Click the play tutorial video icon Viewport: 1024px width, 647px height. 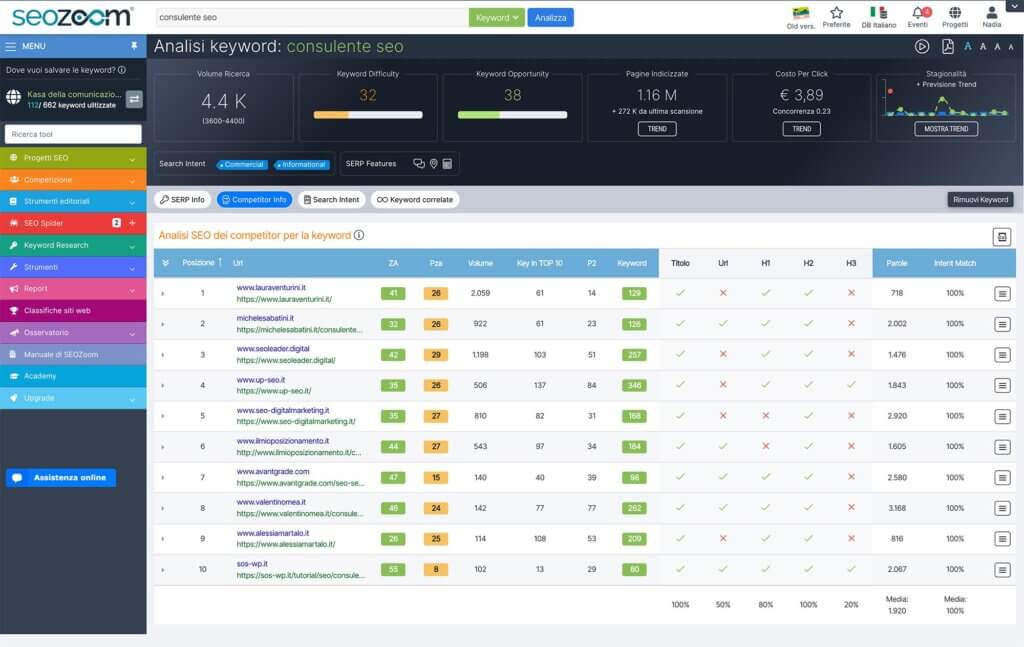(x=922, y=46)
